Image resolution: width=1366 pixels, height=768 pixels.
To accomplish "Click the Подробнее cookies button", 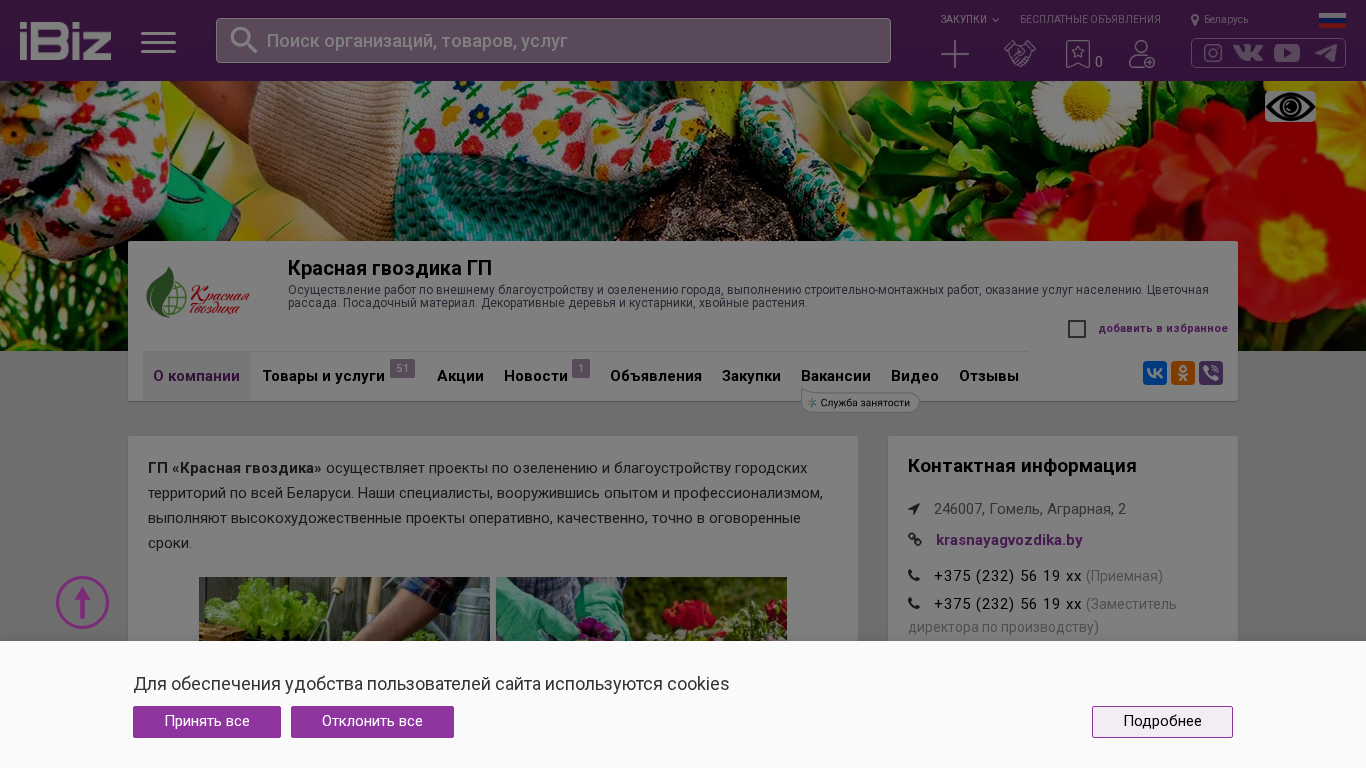I will pos(1162,722).
